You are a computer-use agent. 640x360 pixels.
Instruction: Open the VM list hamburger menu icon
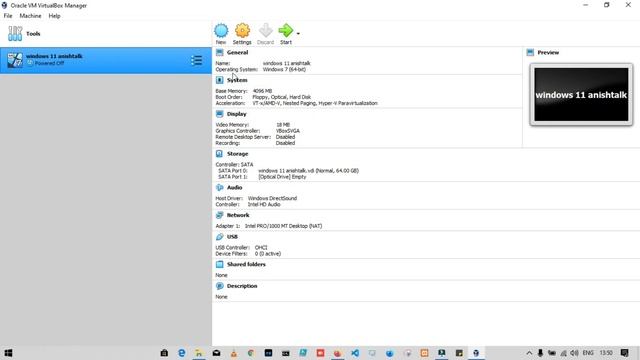point(196,60)
